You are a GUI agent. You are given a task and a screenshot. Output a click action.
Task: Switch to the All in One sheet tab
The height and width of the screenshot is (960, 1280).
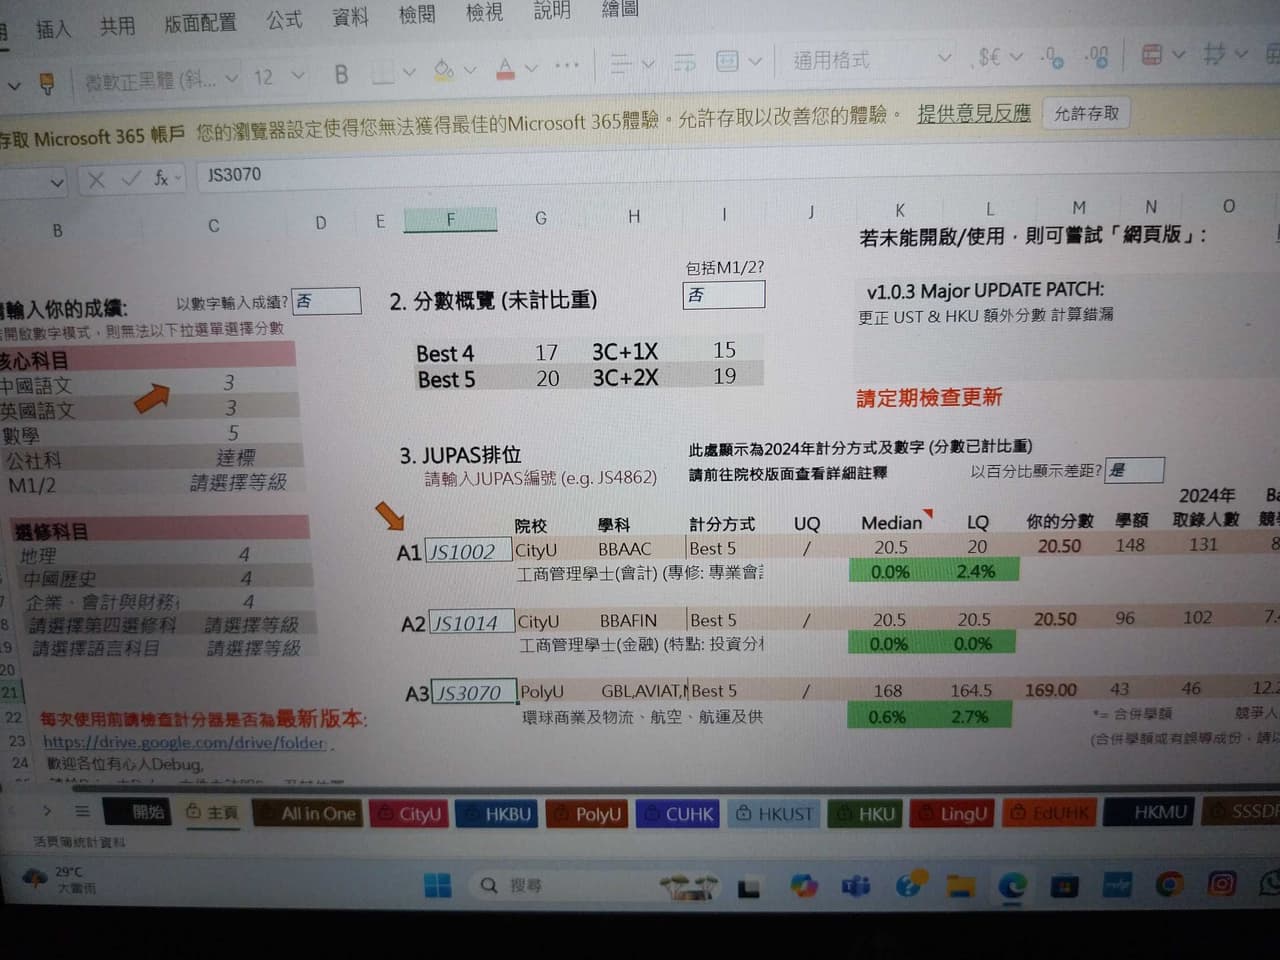click(307, 813)
